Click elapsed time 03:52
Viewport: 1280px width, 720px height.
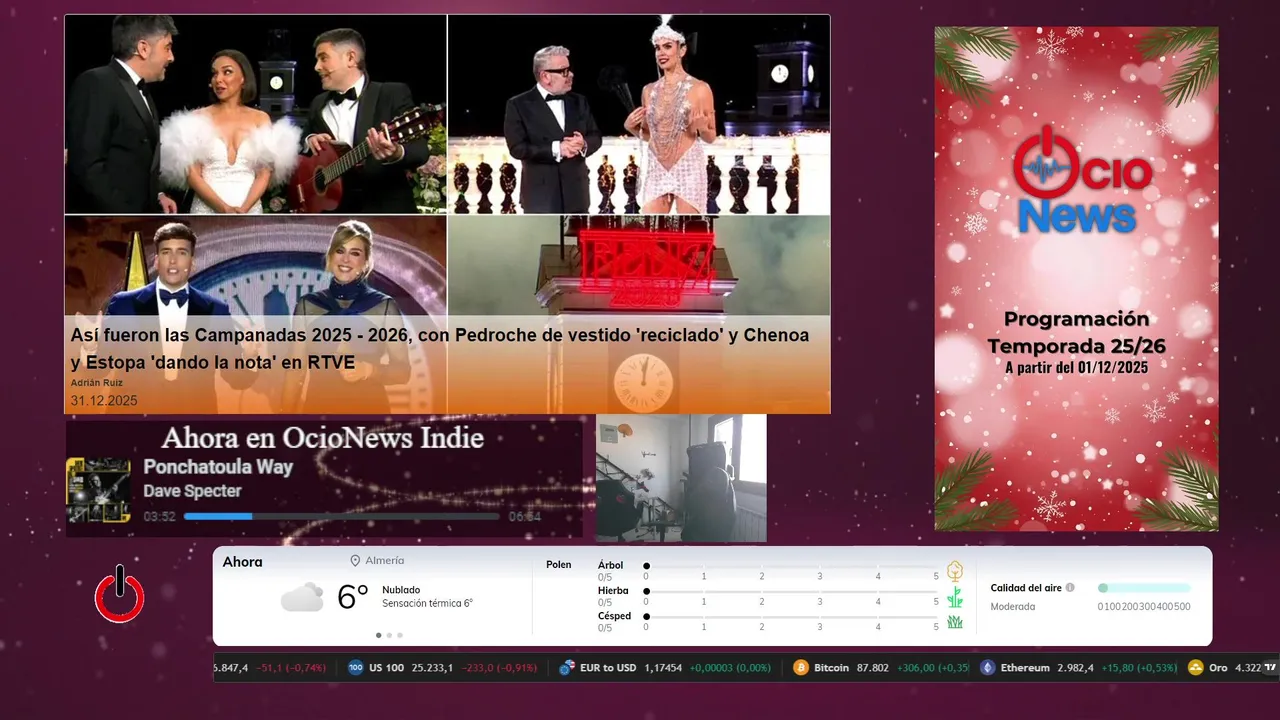click(x=159, y=516)
